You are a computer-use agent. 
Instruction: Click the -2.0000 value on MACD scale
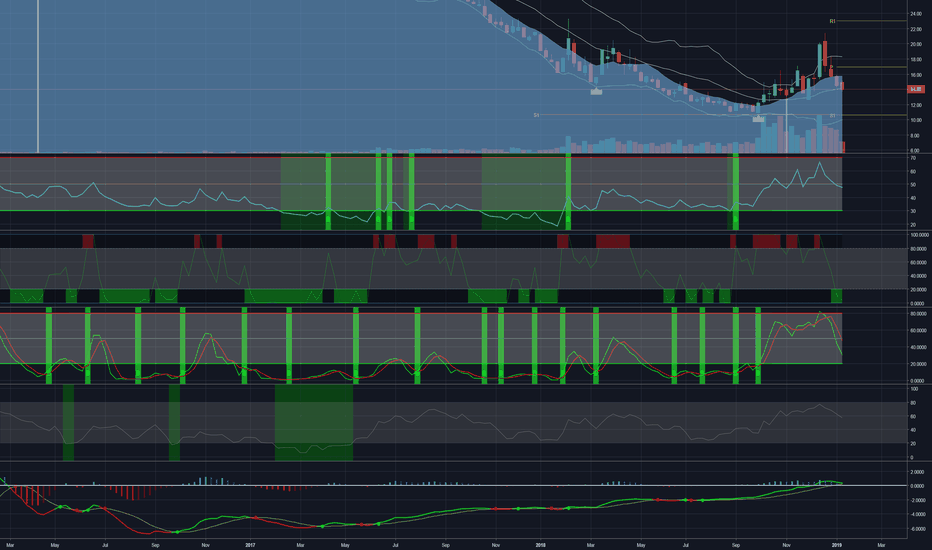(917, 500)
